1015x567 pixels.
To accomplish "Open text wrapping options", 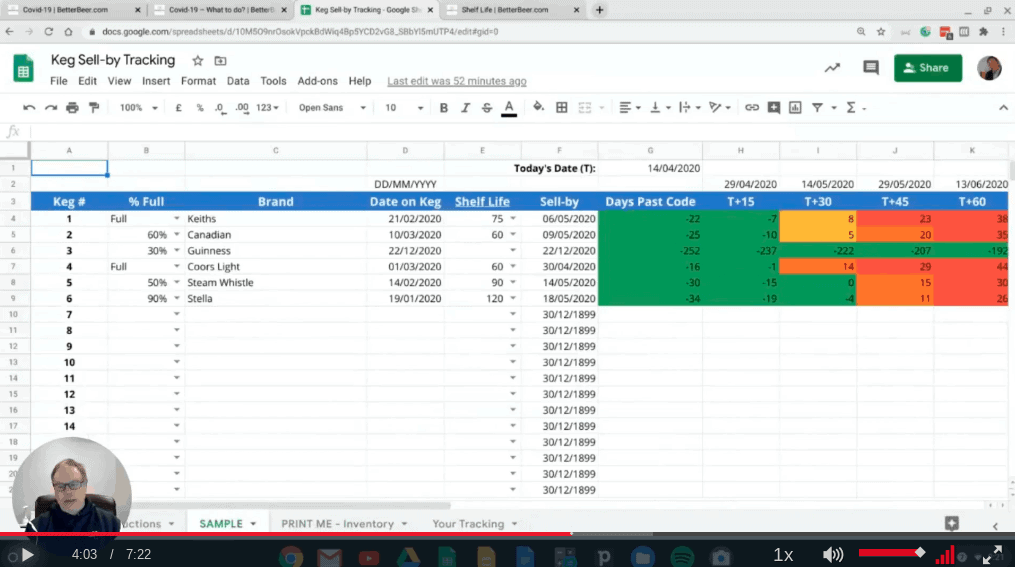I will pyautogui.click(x=689, y=107).
